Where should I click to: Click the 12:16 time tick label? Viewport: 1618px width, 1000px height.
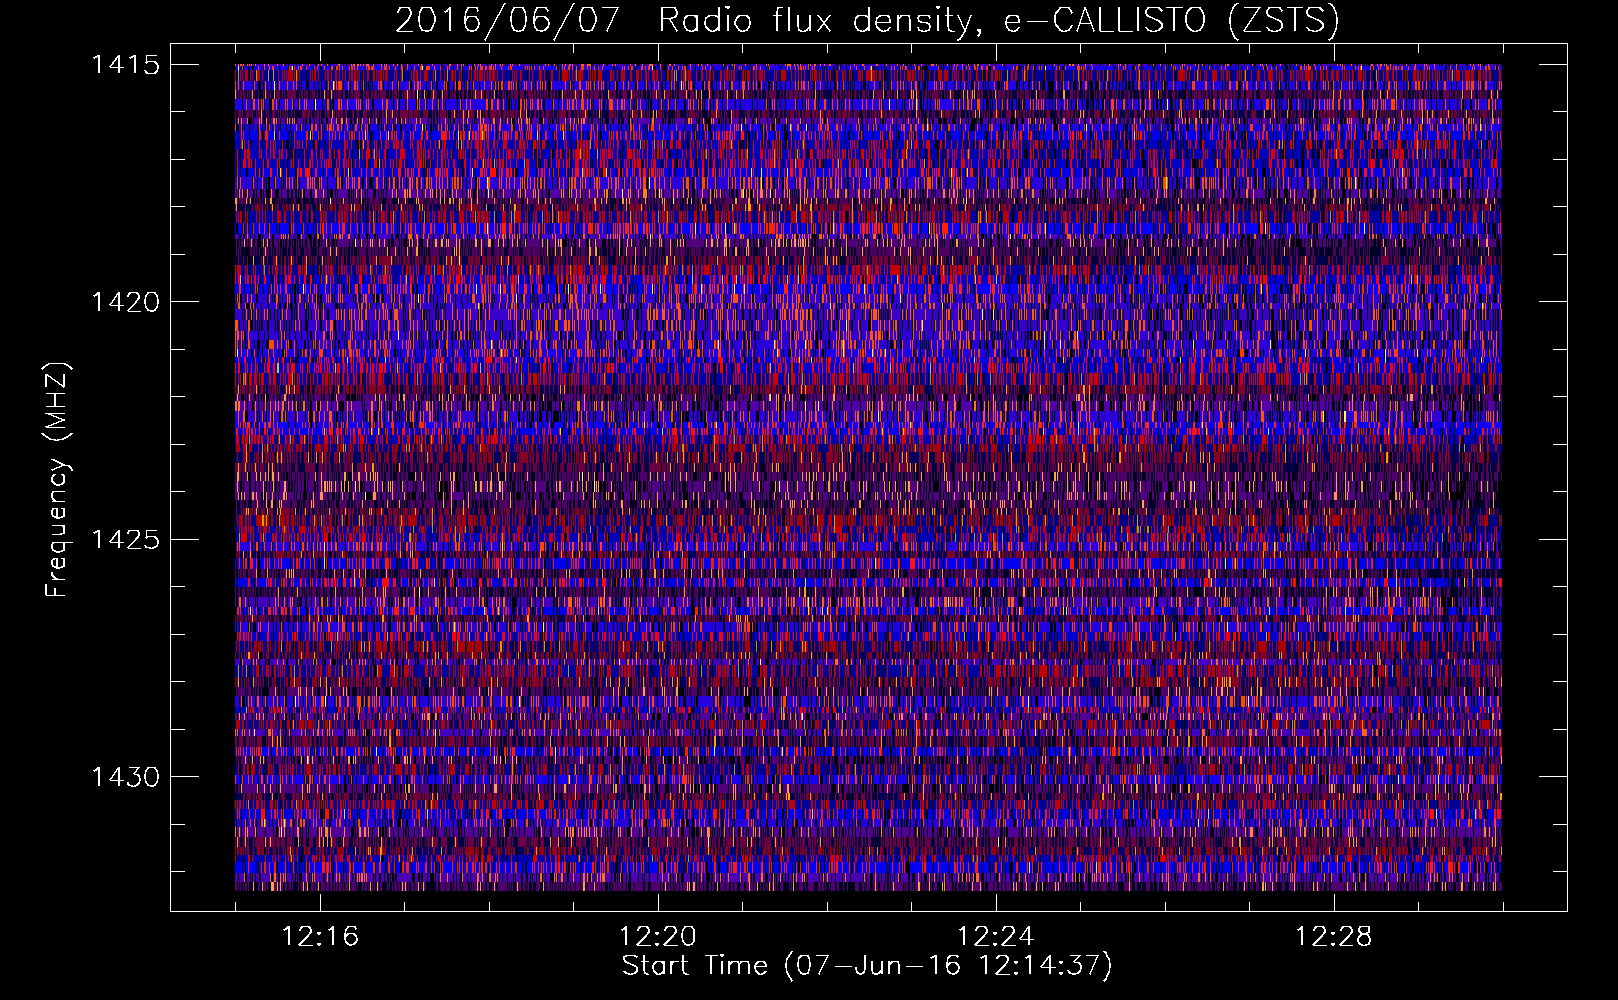click(x=320, y=937)
